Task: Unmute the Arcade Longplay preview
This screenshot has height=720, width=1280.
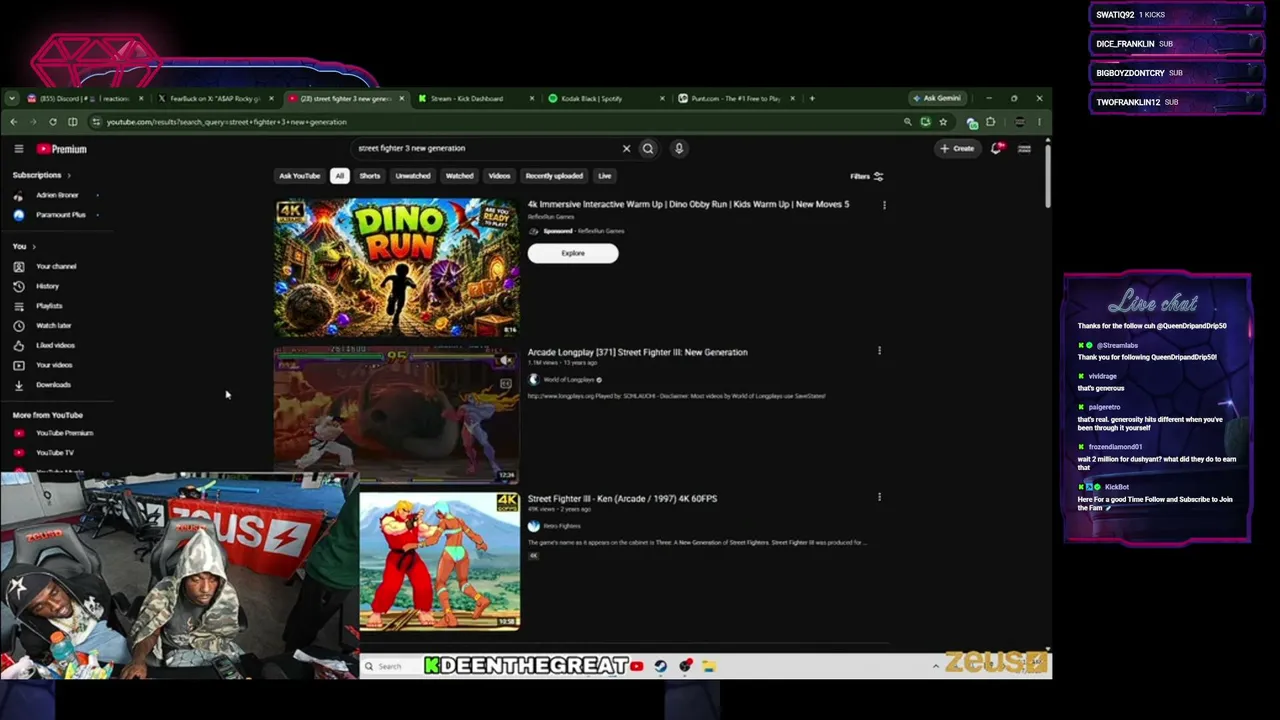Action: (506, 360)
